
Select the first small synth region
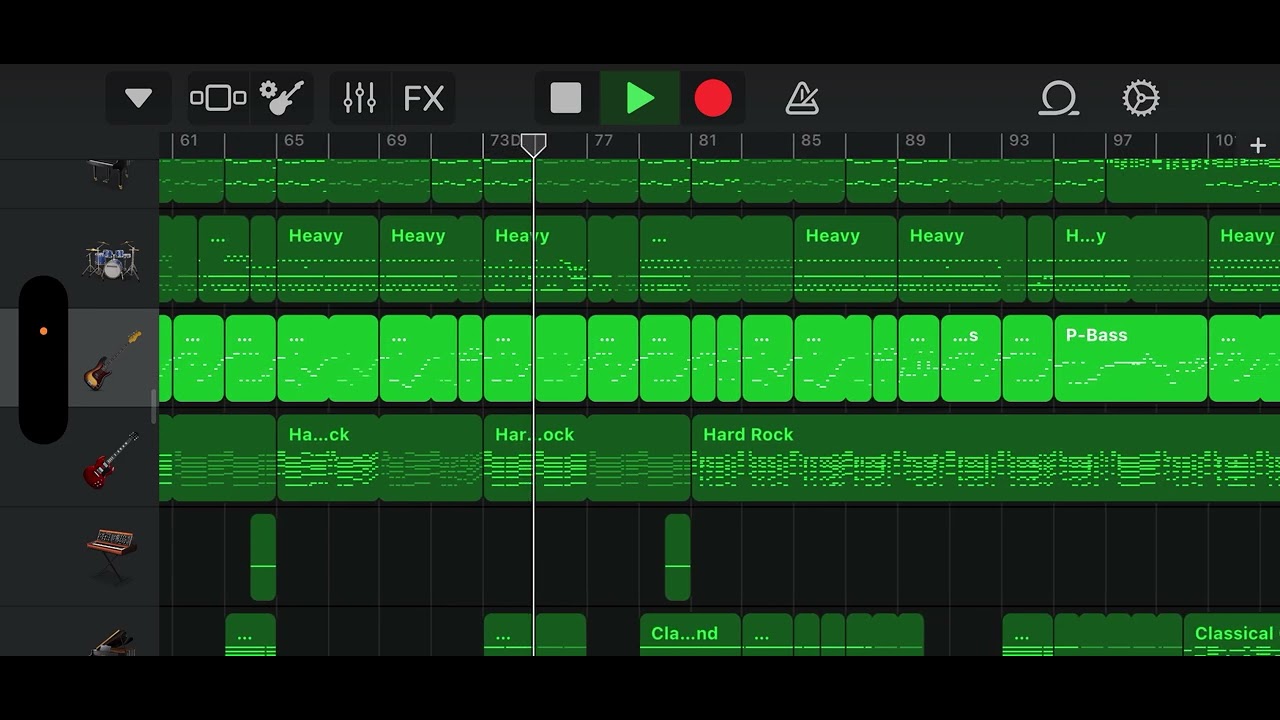click(263, 557)
